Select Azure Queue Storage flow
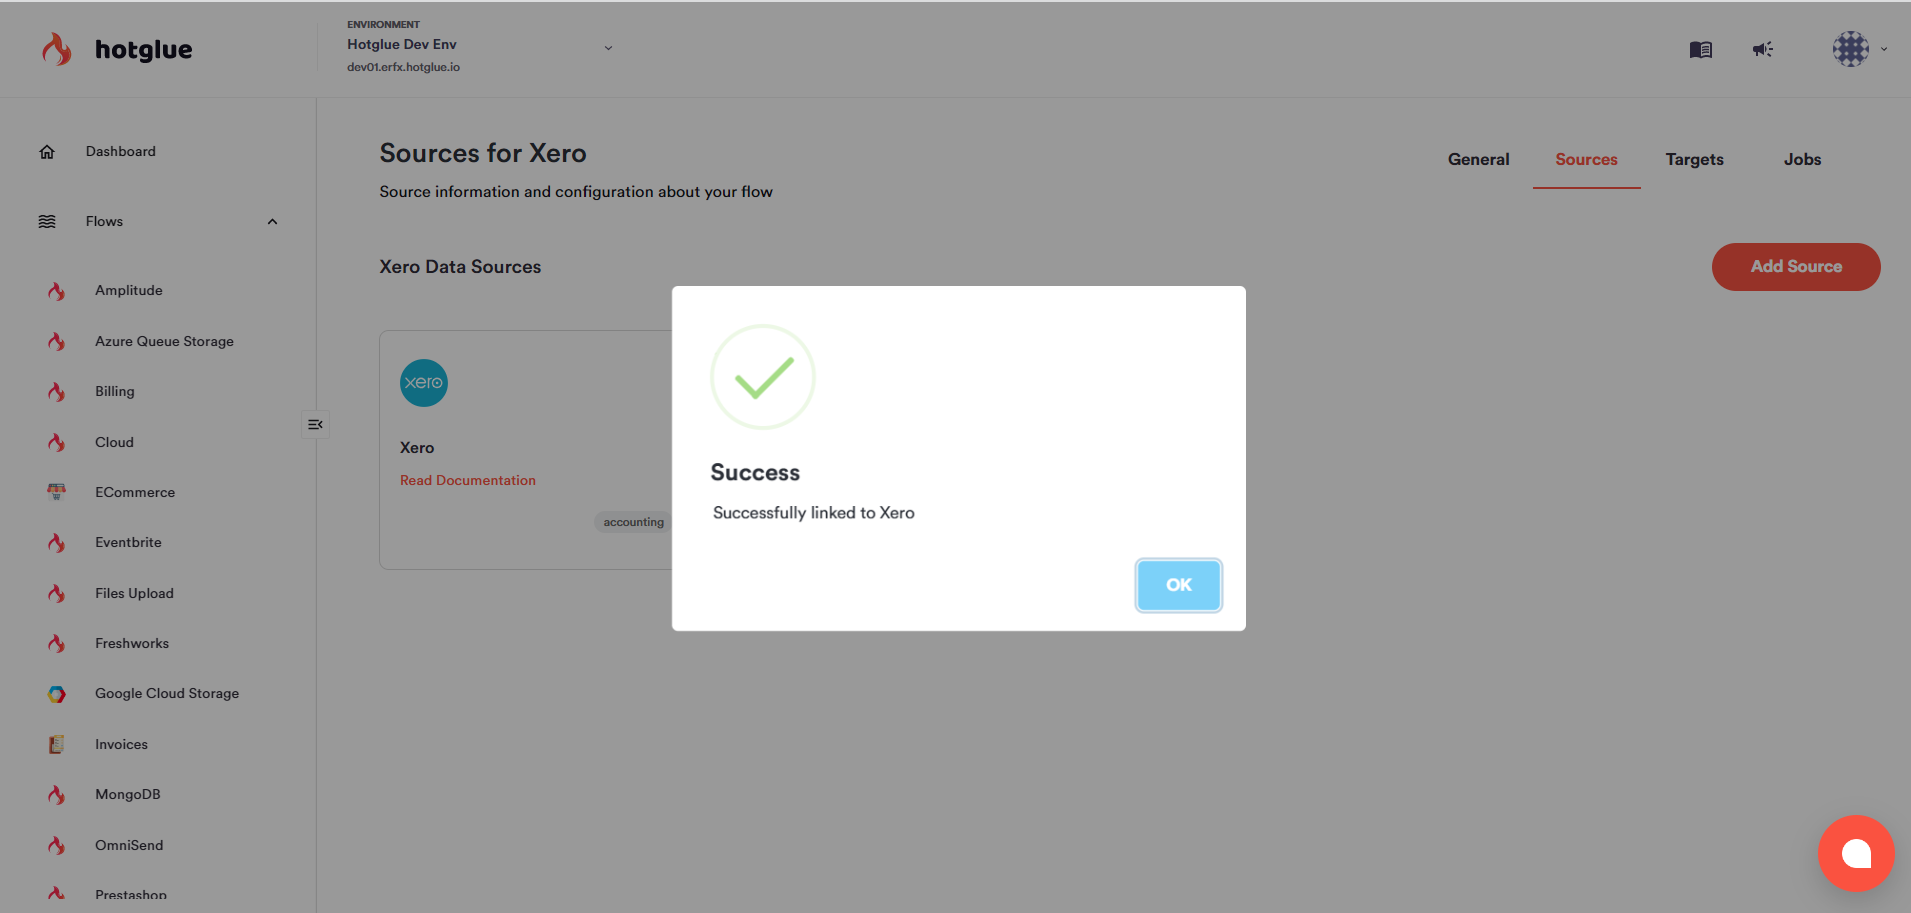 click(x=164, y=341)
